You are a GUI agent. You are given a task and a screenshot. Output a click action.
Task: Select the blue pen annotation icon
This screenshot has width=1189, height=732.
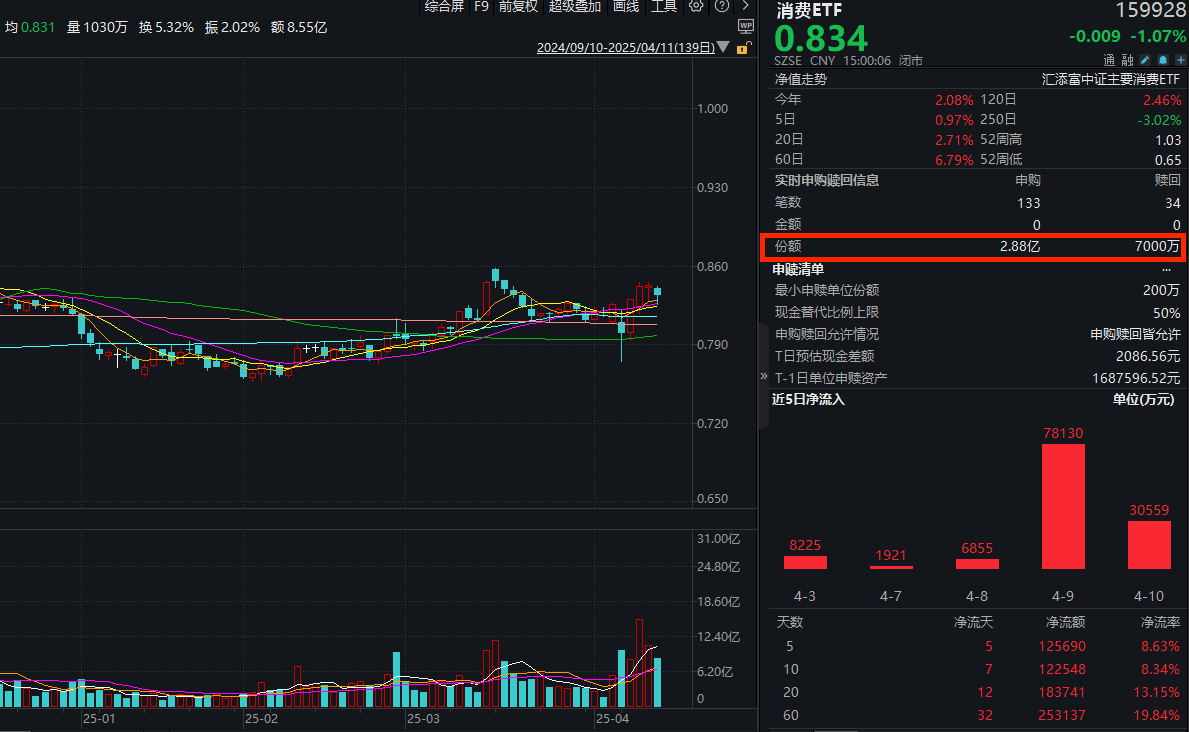(1145, 60)
